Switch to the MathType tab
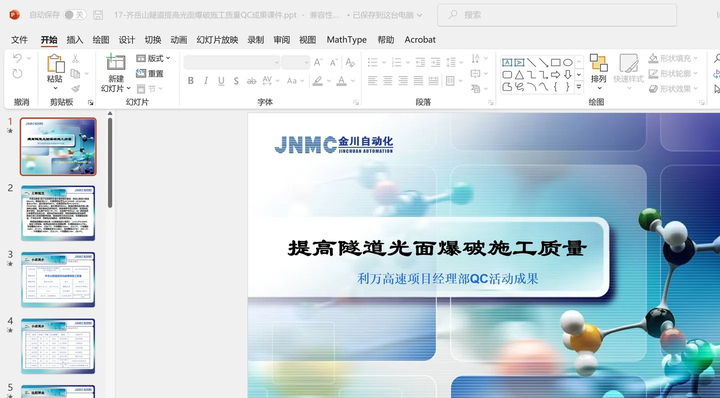Screen dimensions: 720x398 (347, 40)
